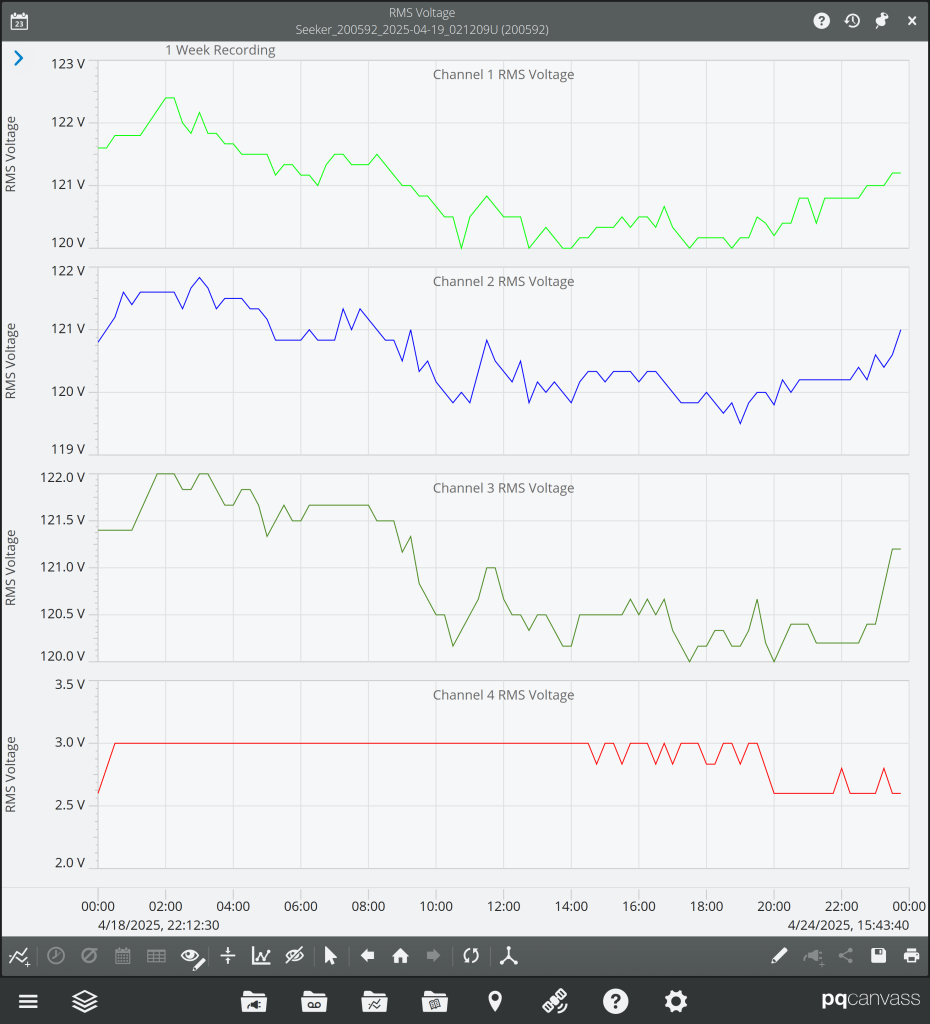Open the RMS trend chart tool
This screenshot has height=1024, width=930.
261,955
